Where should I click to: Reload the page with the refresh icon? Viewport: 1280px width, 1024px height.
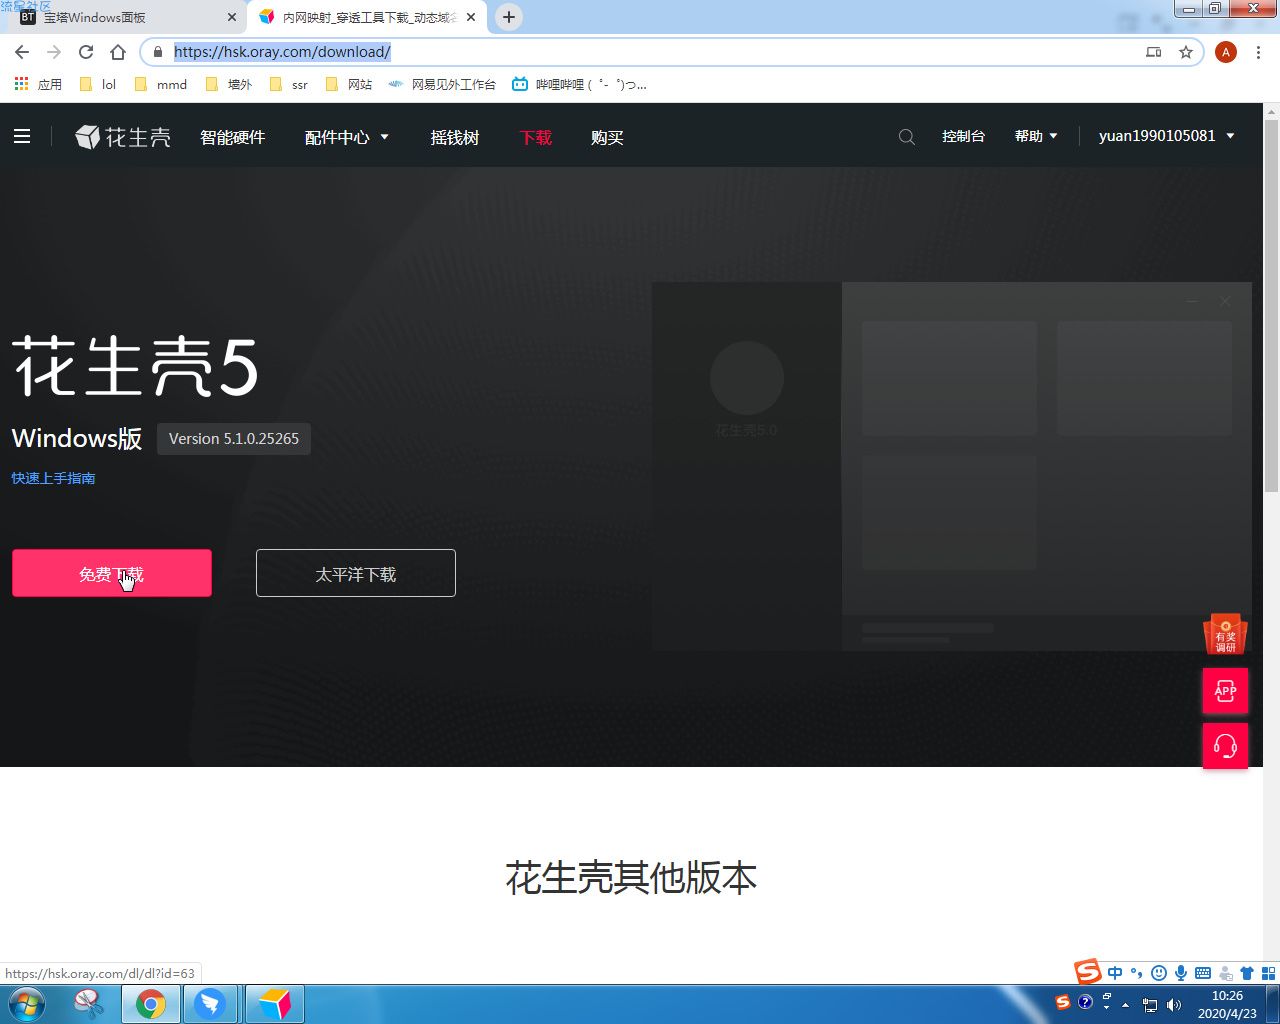click(x=86, y=52)
